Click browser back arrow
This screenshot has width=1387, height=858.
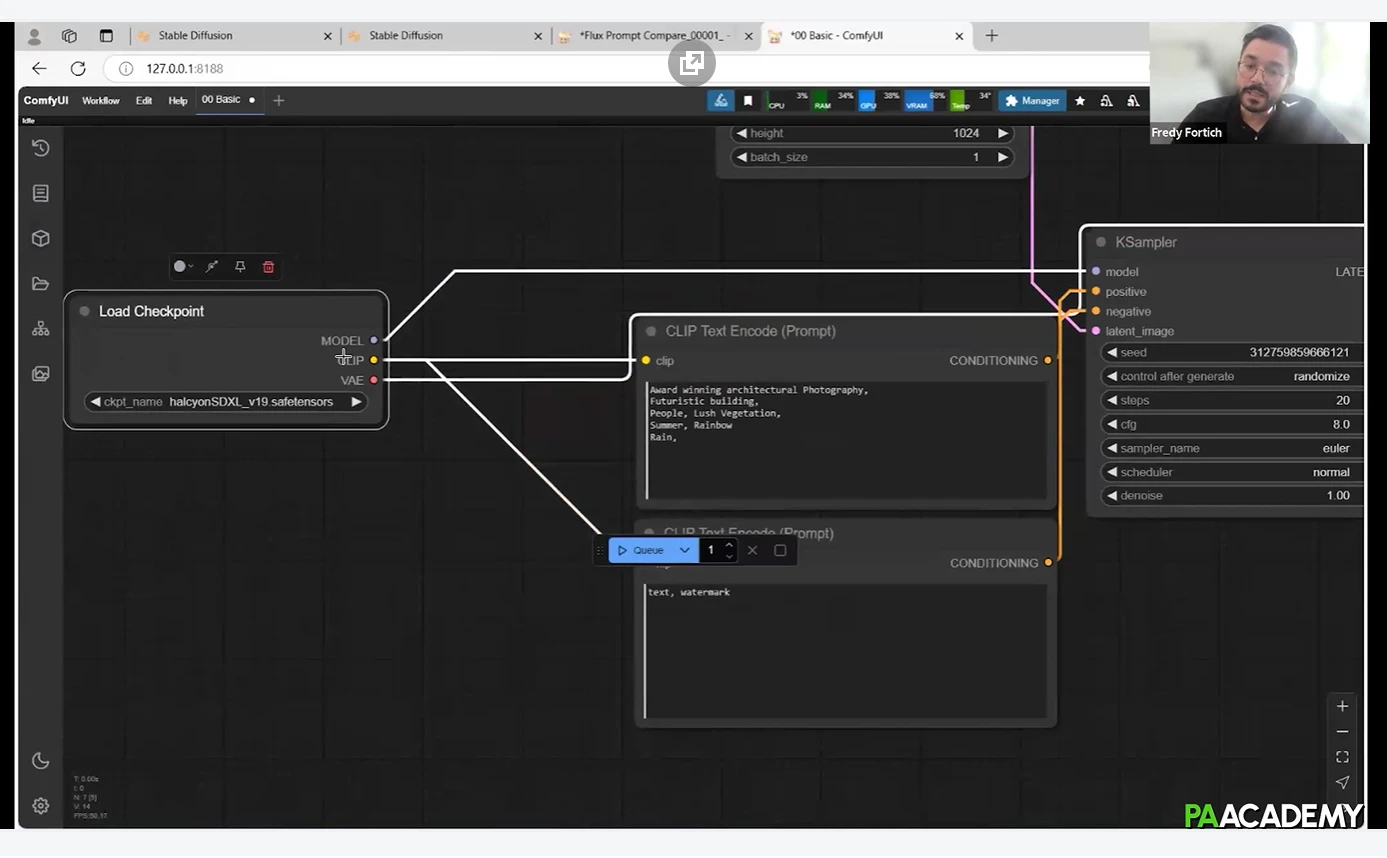point(39,68)
